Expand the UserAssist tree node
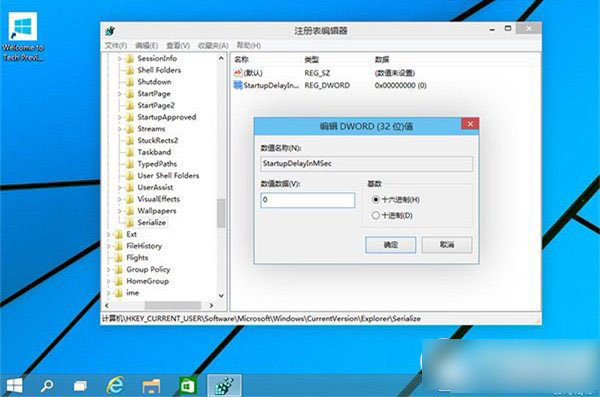Screen dimensions: 600x397 [119, 188]
